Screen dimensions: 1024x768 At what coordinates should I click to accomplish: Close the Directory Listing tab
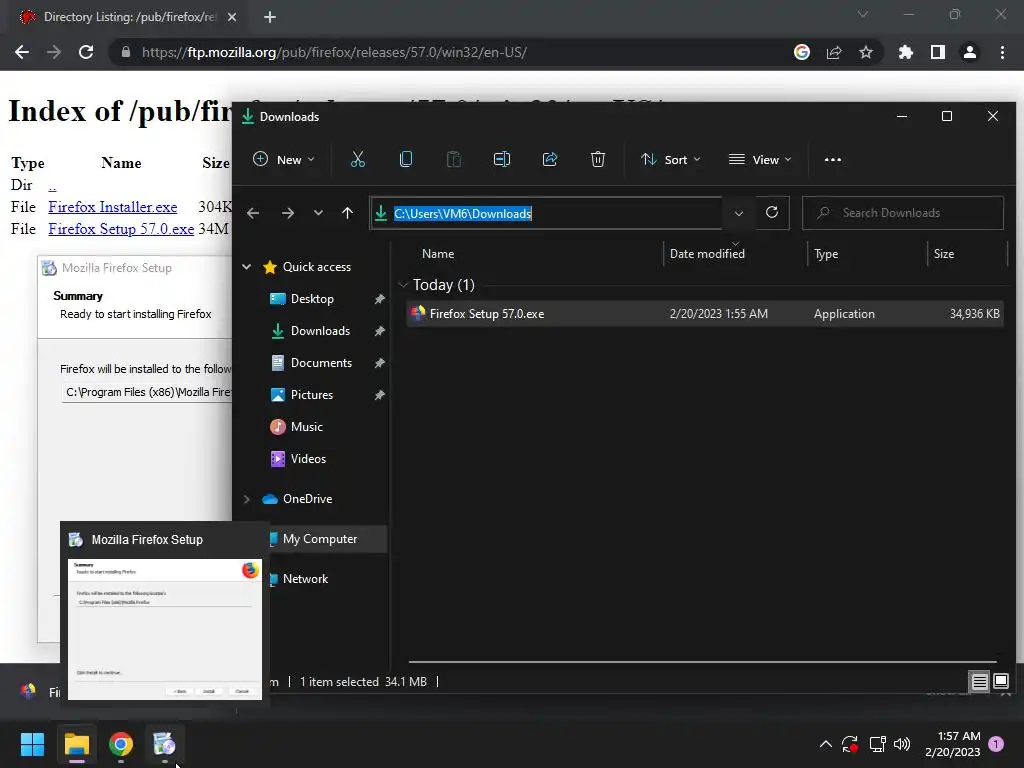(232, 17)
